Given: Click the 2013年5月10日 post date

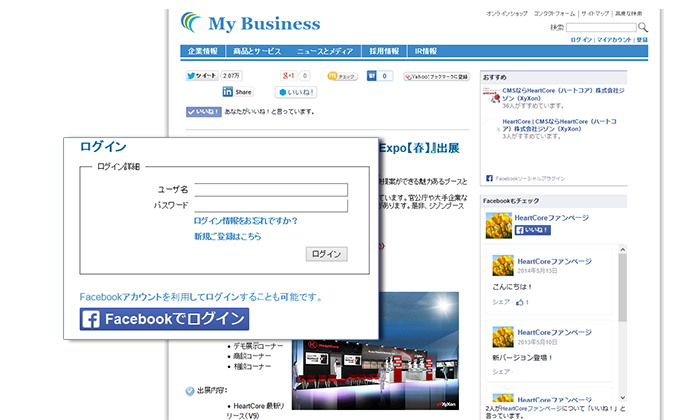Looking at the screenshot, I should 538,342.
